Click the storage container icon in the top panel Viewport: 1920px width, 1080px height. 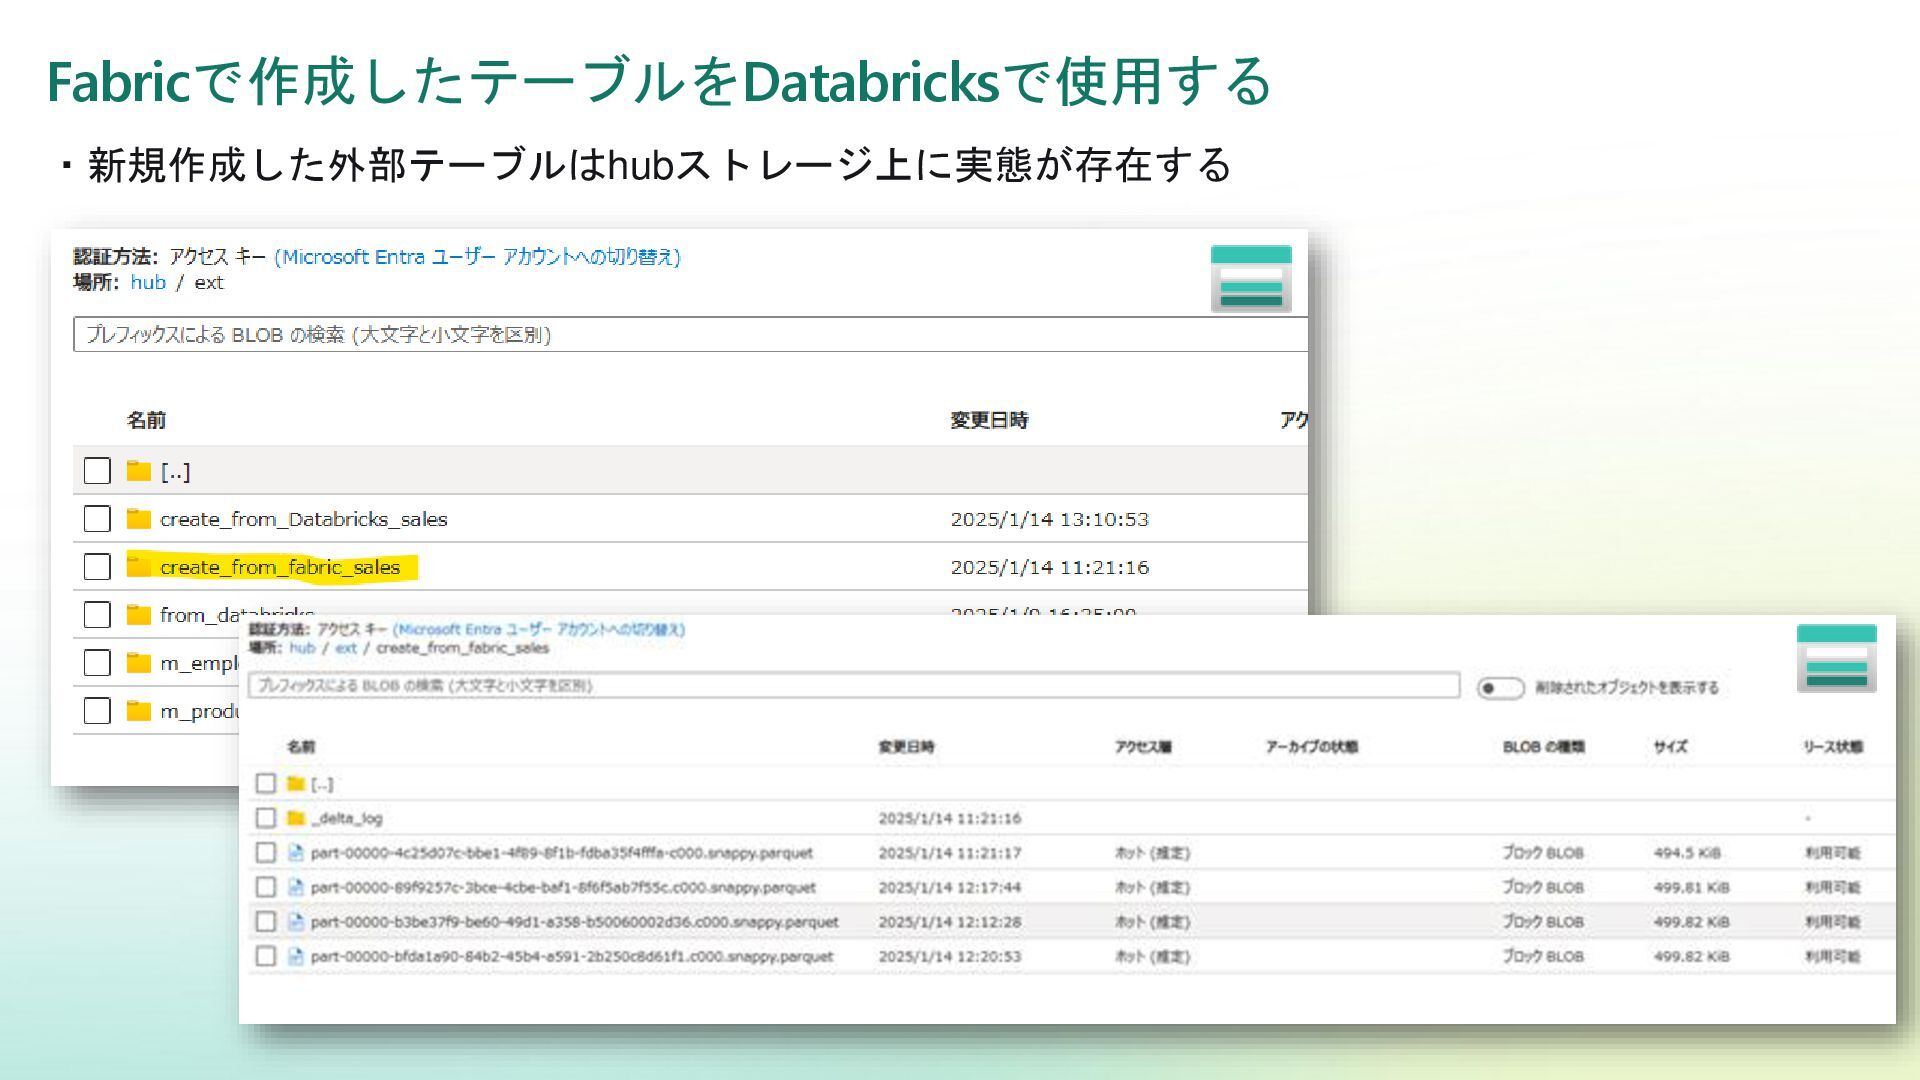(1250, 278)
